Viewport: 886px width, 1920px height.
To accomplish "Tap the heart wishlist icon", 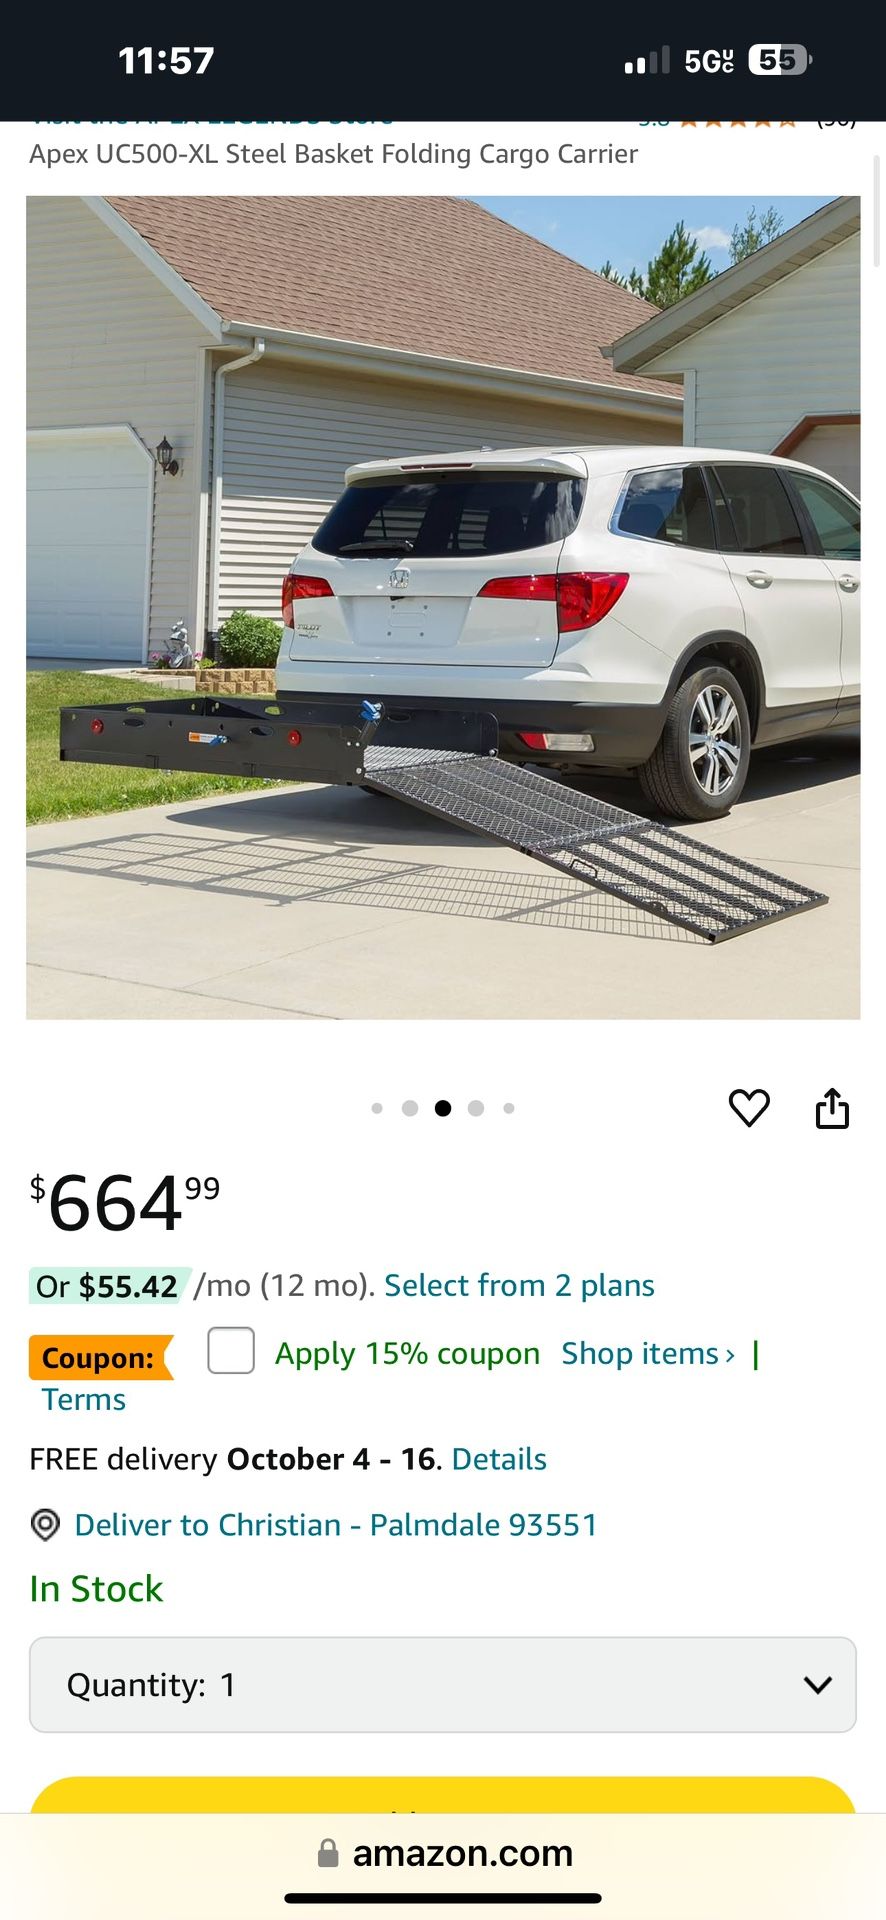I will tap(749, 1108).
